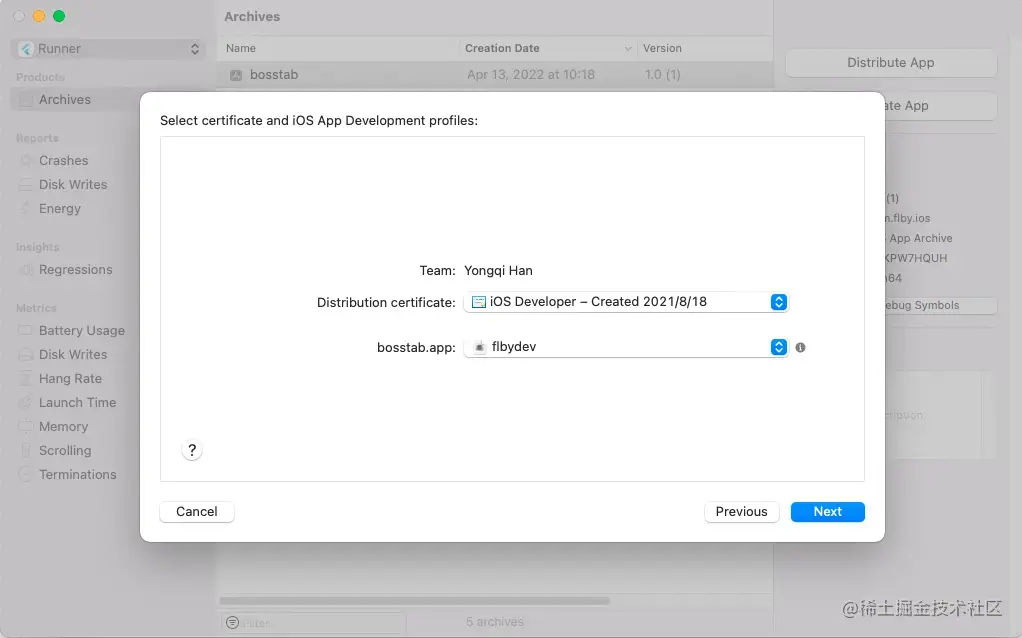Open the Runner project selector
Viewport: 1022px width, 638px height.
tap(108, 49)
